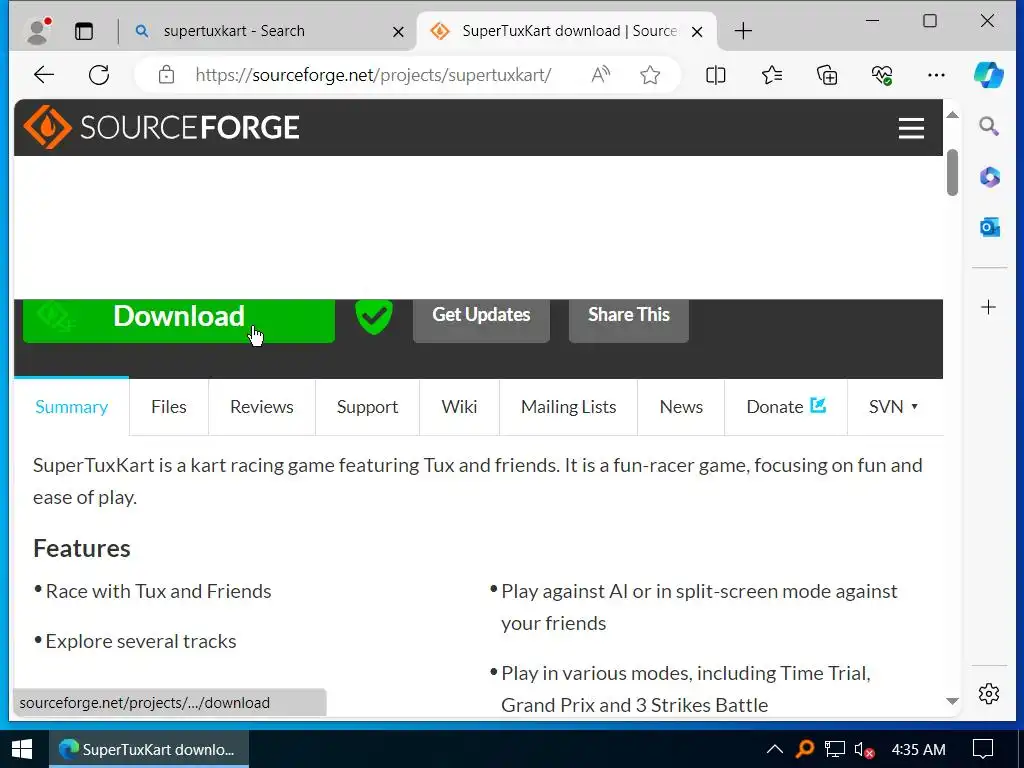The height and width of the screenshot is (768, 1024).
Task: Open the Wiki tab
Action: point(460,407)
